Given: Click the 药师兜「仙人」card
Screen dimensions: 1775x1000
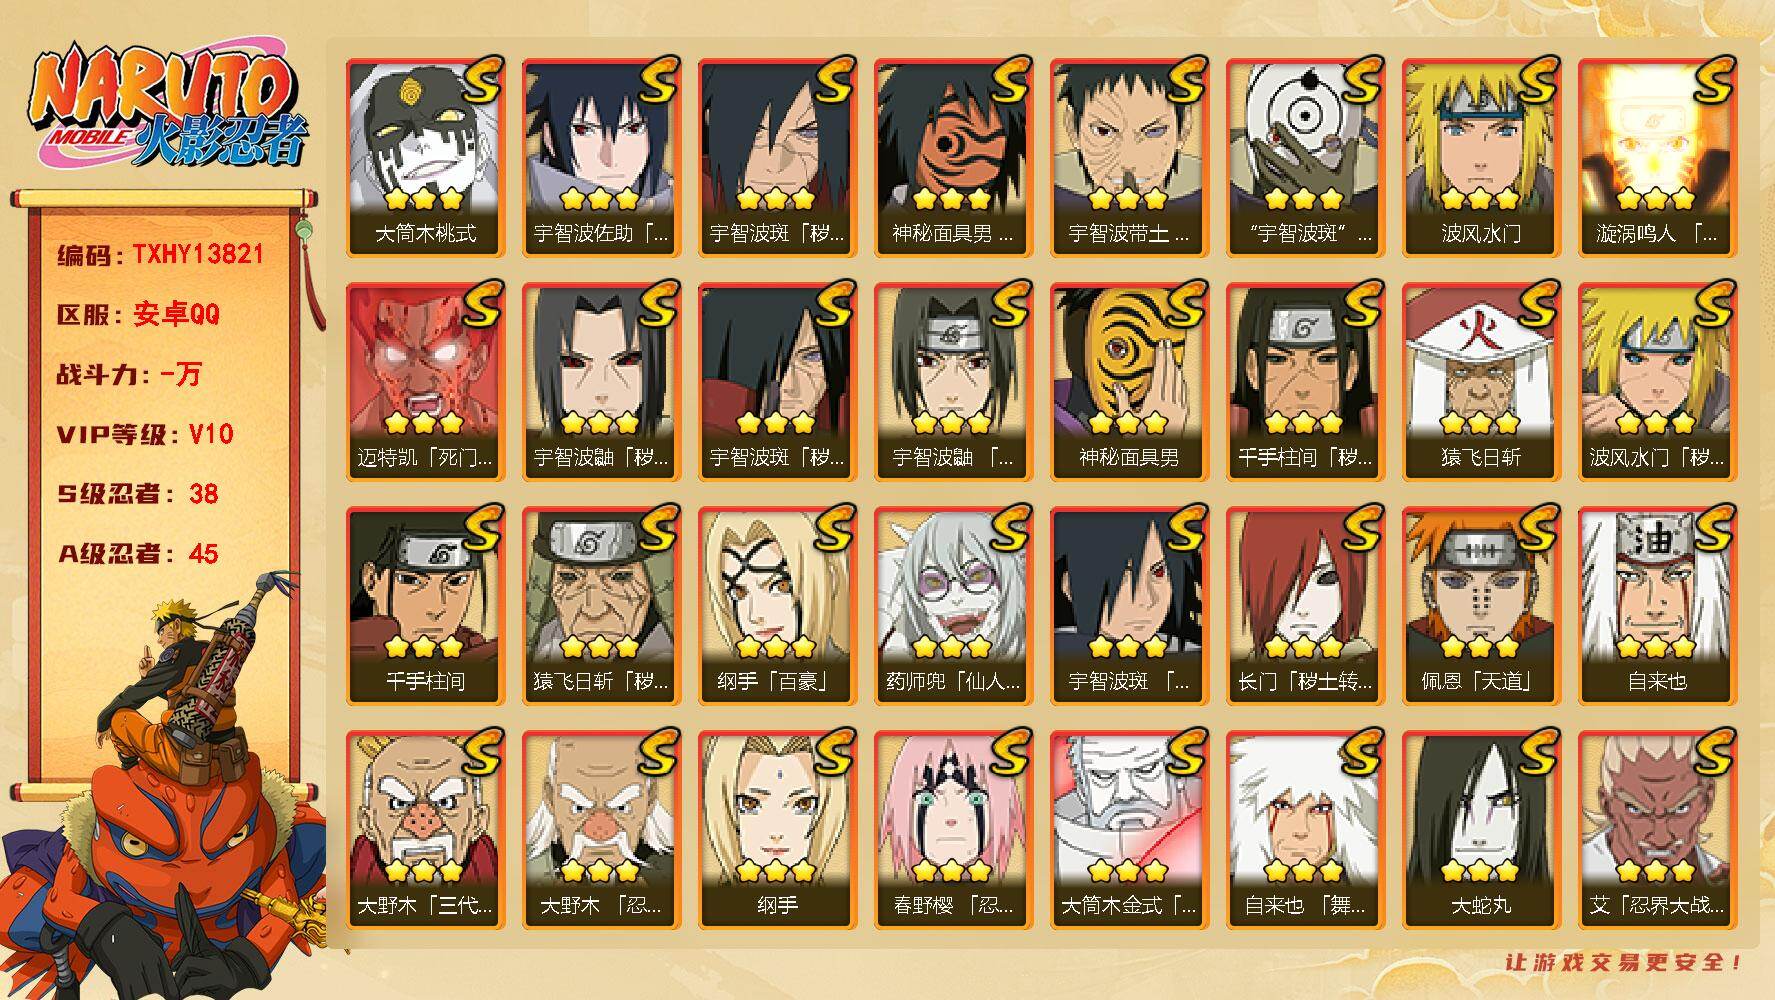Looking at the screenshot, I should [953, 606].
